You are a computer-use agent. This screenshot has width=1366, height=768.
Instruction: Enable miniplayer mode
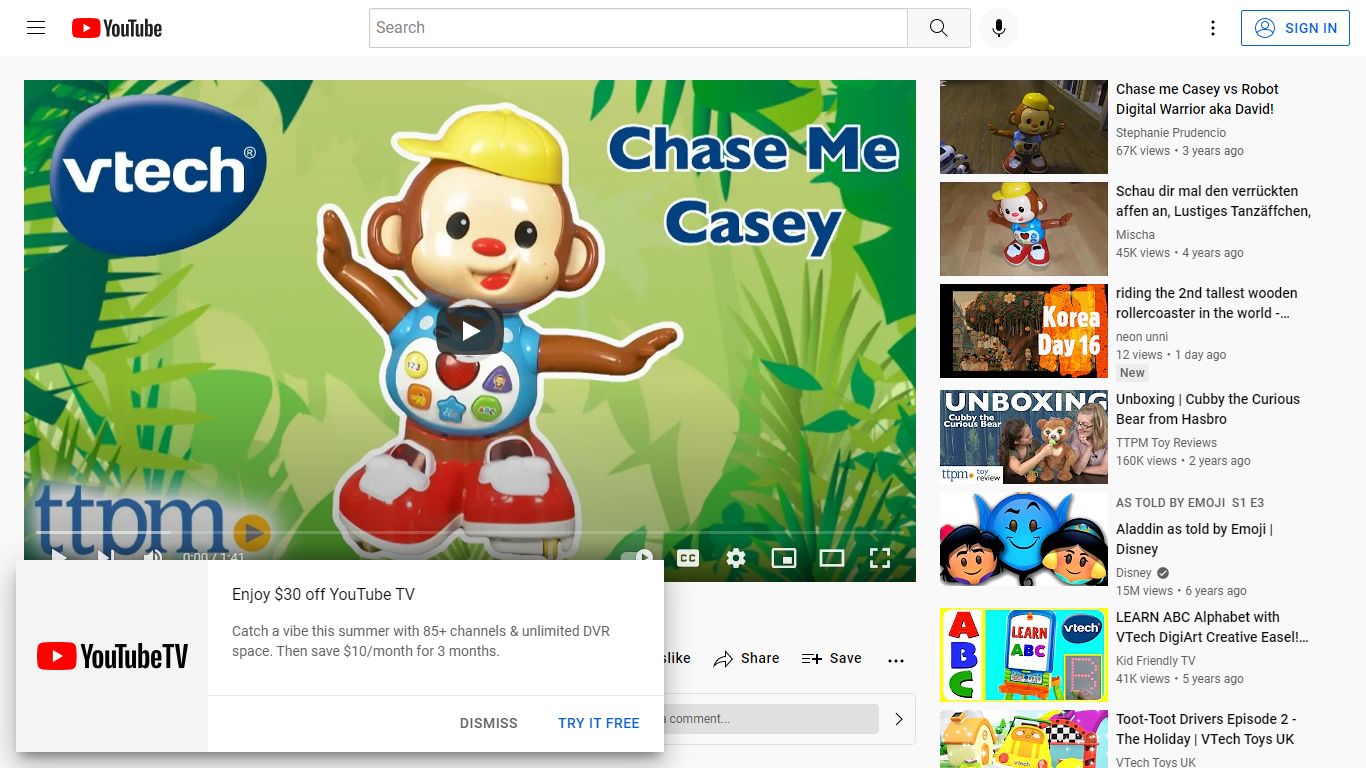(x=784, y=558)
